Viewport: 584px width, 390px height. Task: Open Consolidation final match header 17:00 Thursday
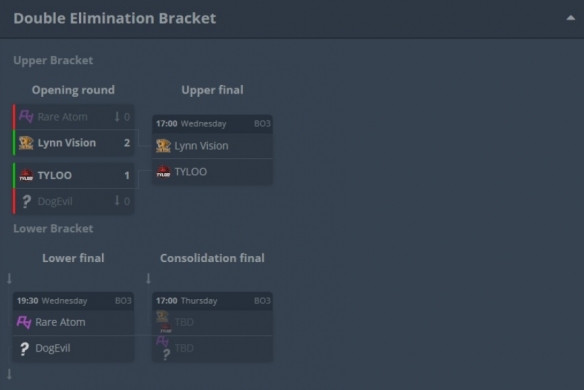212,301
